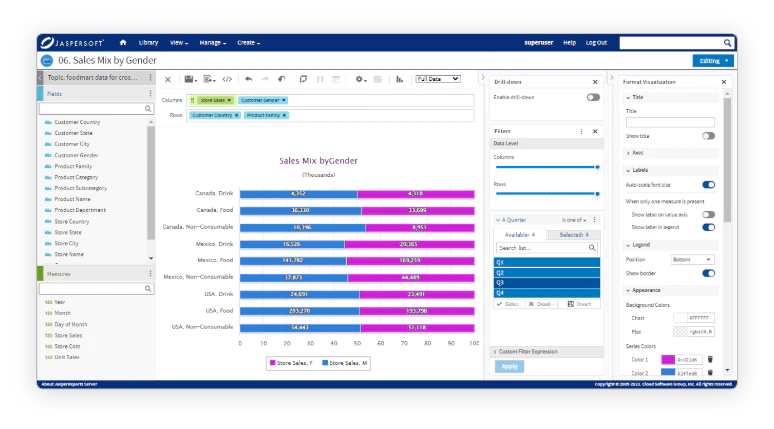Open the Fields section options menu
The height and width of the screenshot is (429, 774).
click(x=150, y=94)
